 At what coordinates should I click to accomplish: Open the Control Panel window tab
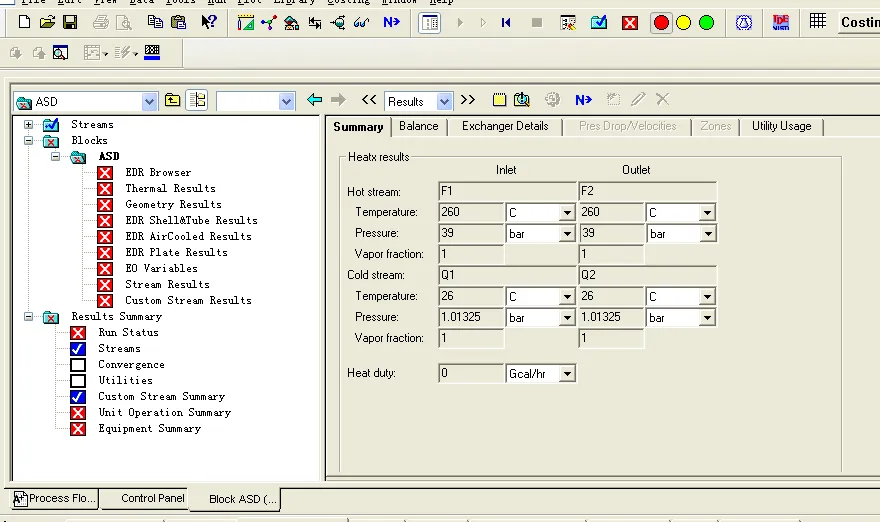point(153,498)
